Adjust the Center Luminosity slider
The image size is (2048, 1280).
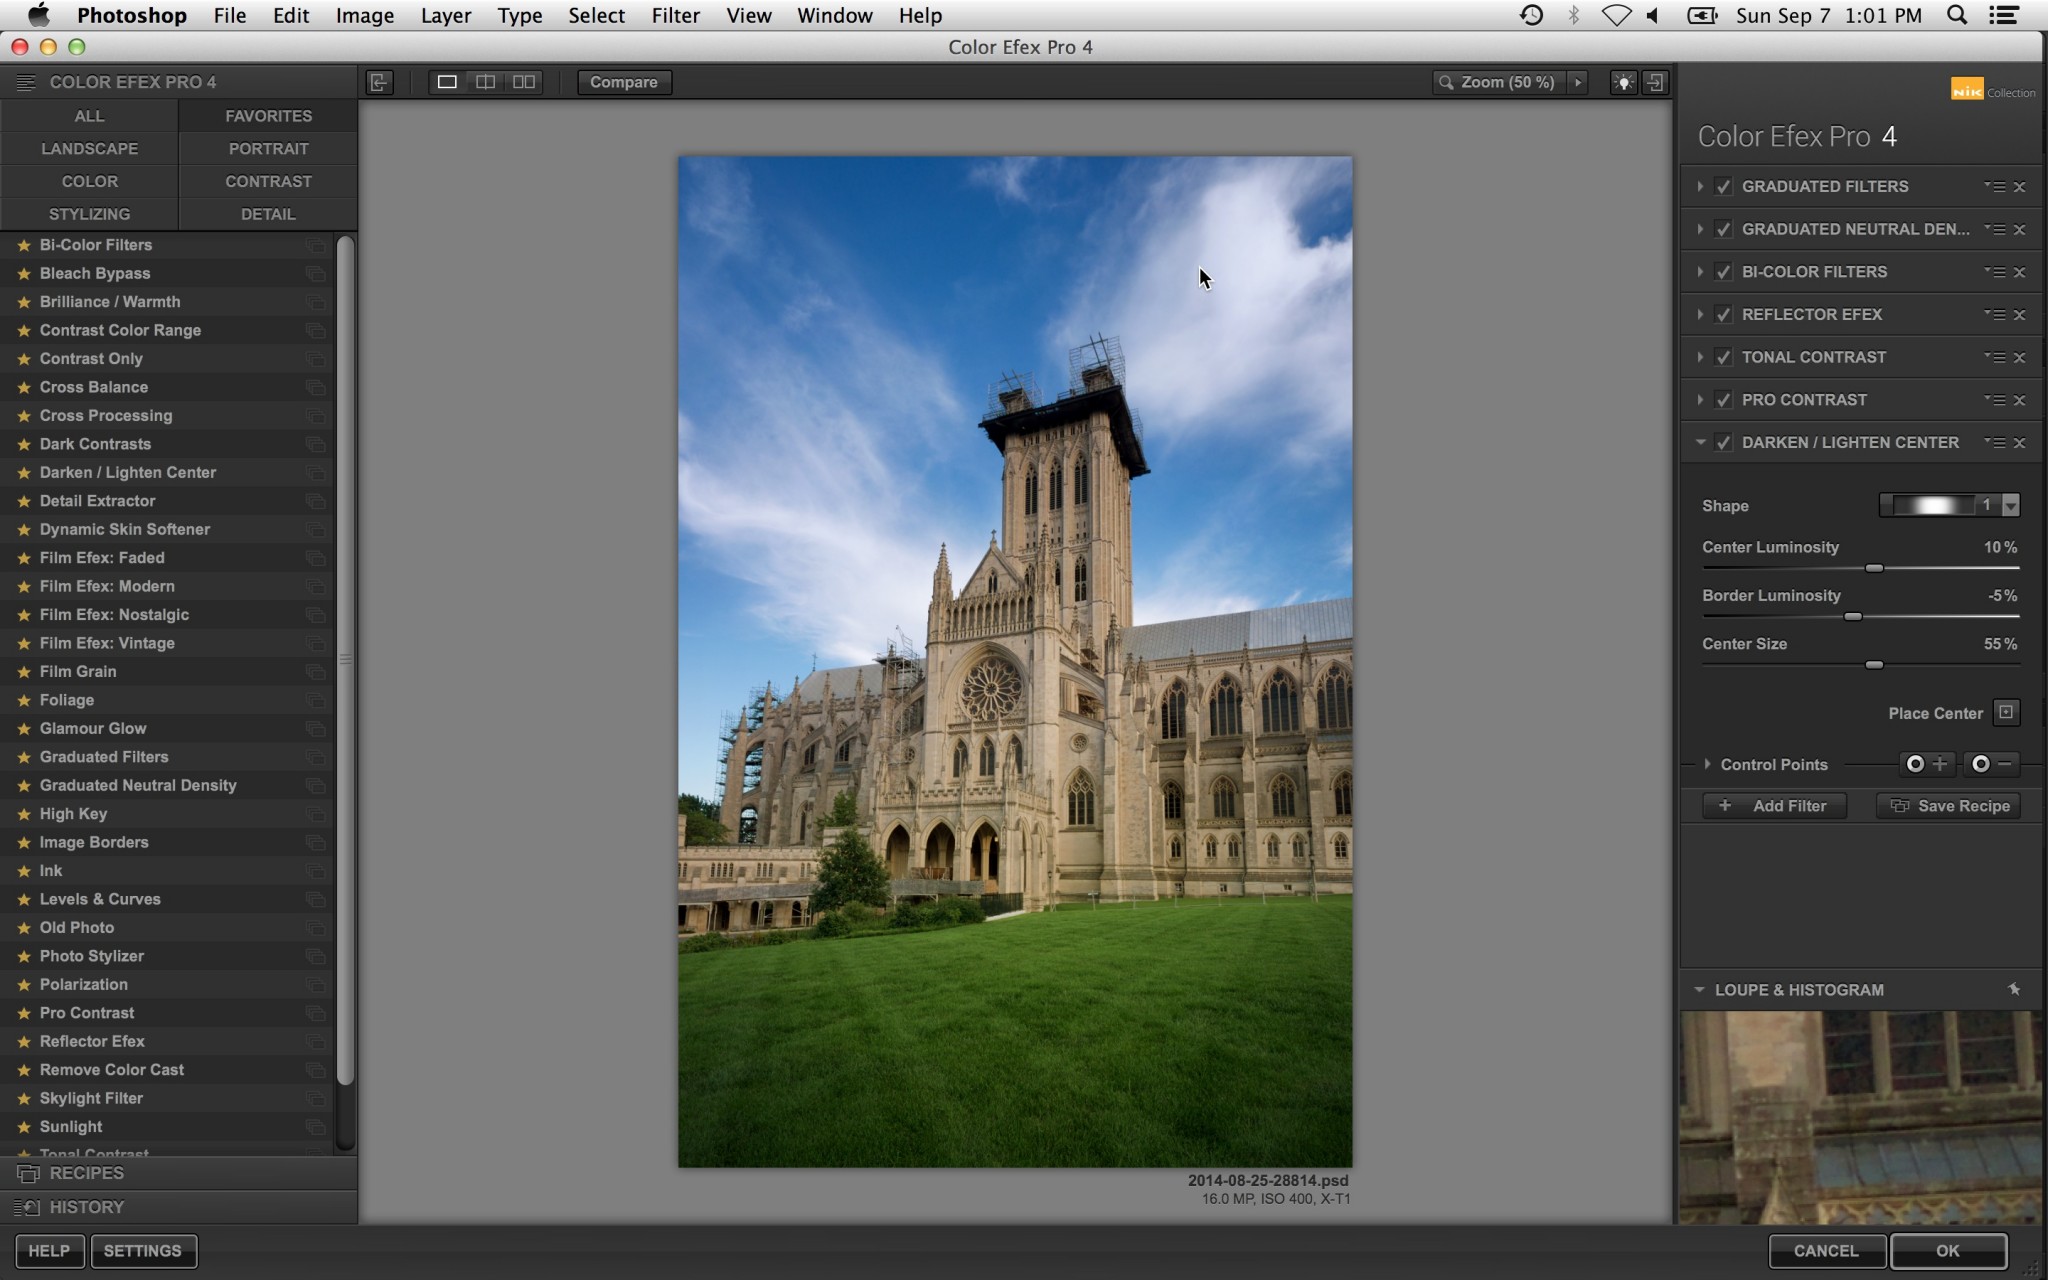point(1874,568)
